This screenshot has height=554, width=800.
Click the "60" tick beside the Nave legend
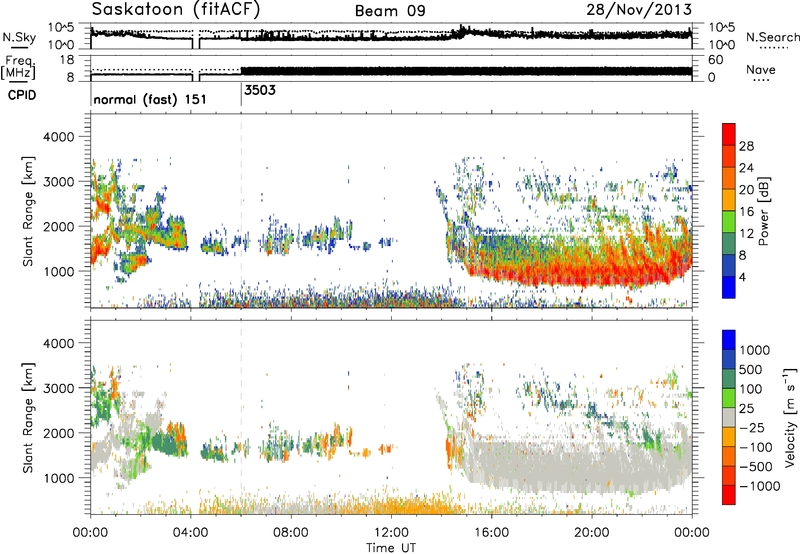click(716, 60)
